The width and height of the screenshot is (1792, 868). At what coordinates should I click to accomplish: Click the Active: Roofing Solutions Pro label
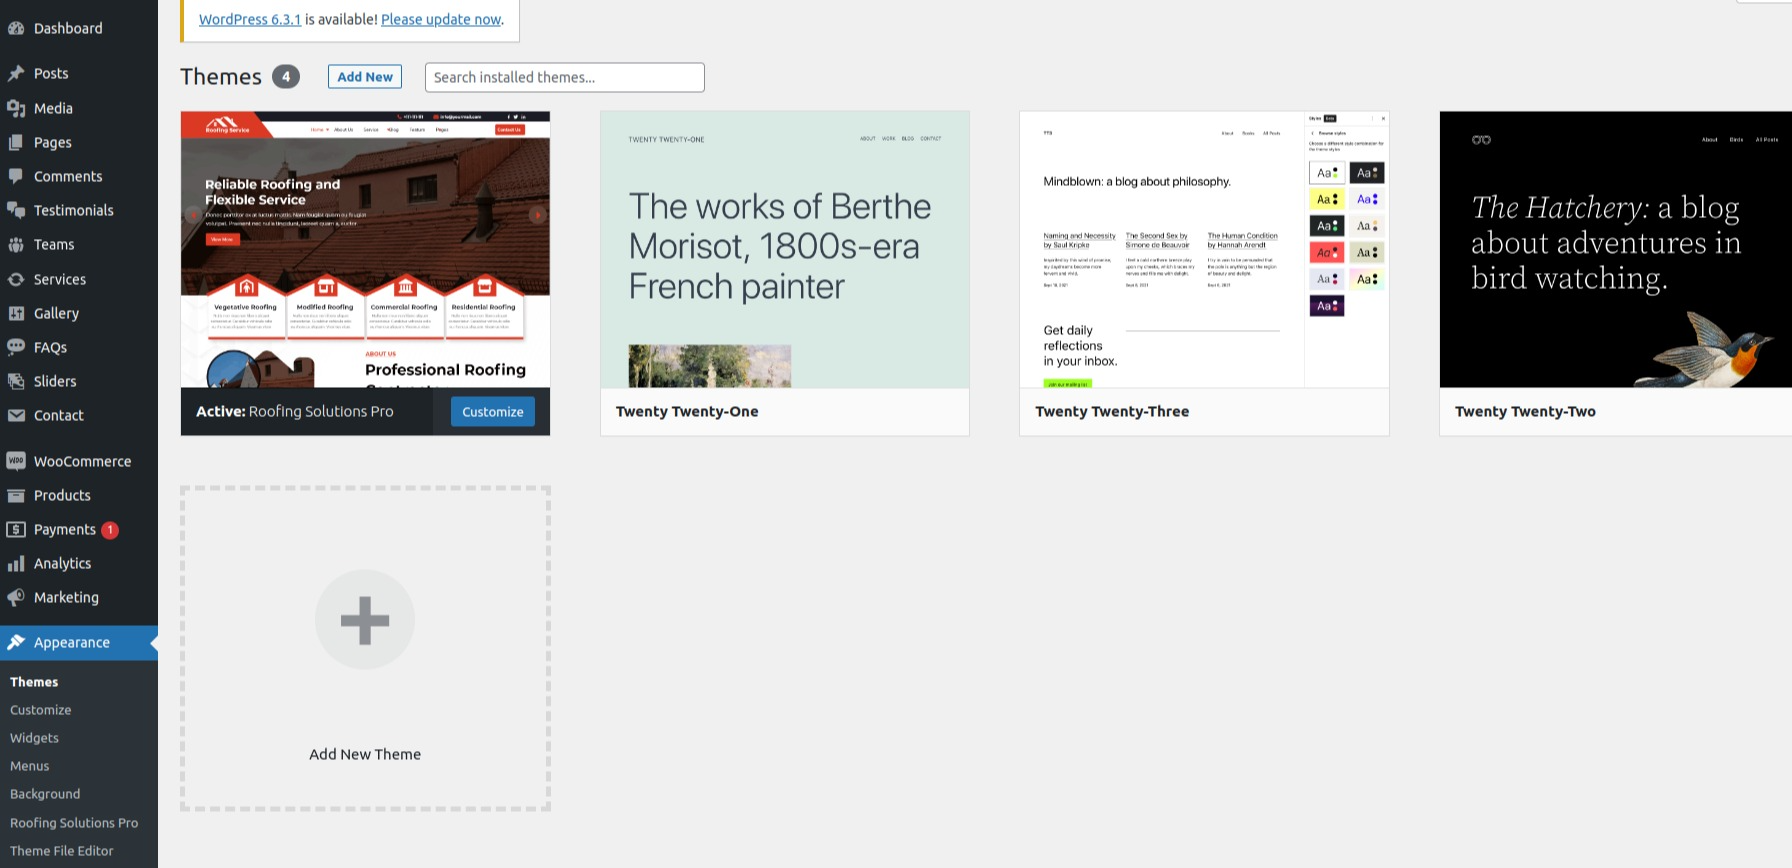(295, 411)
